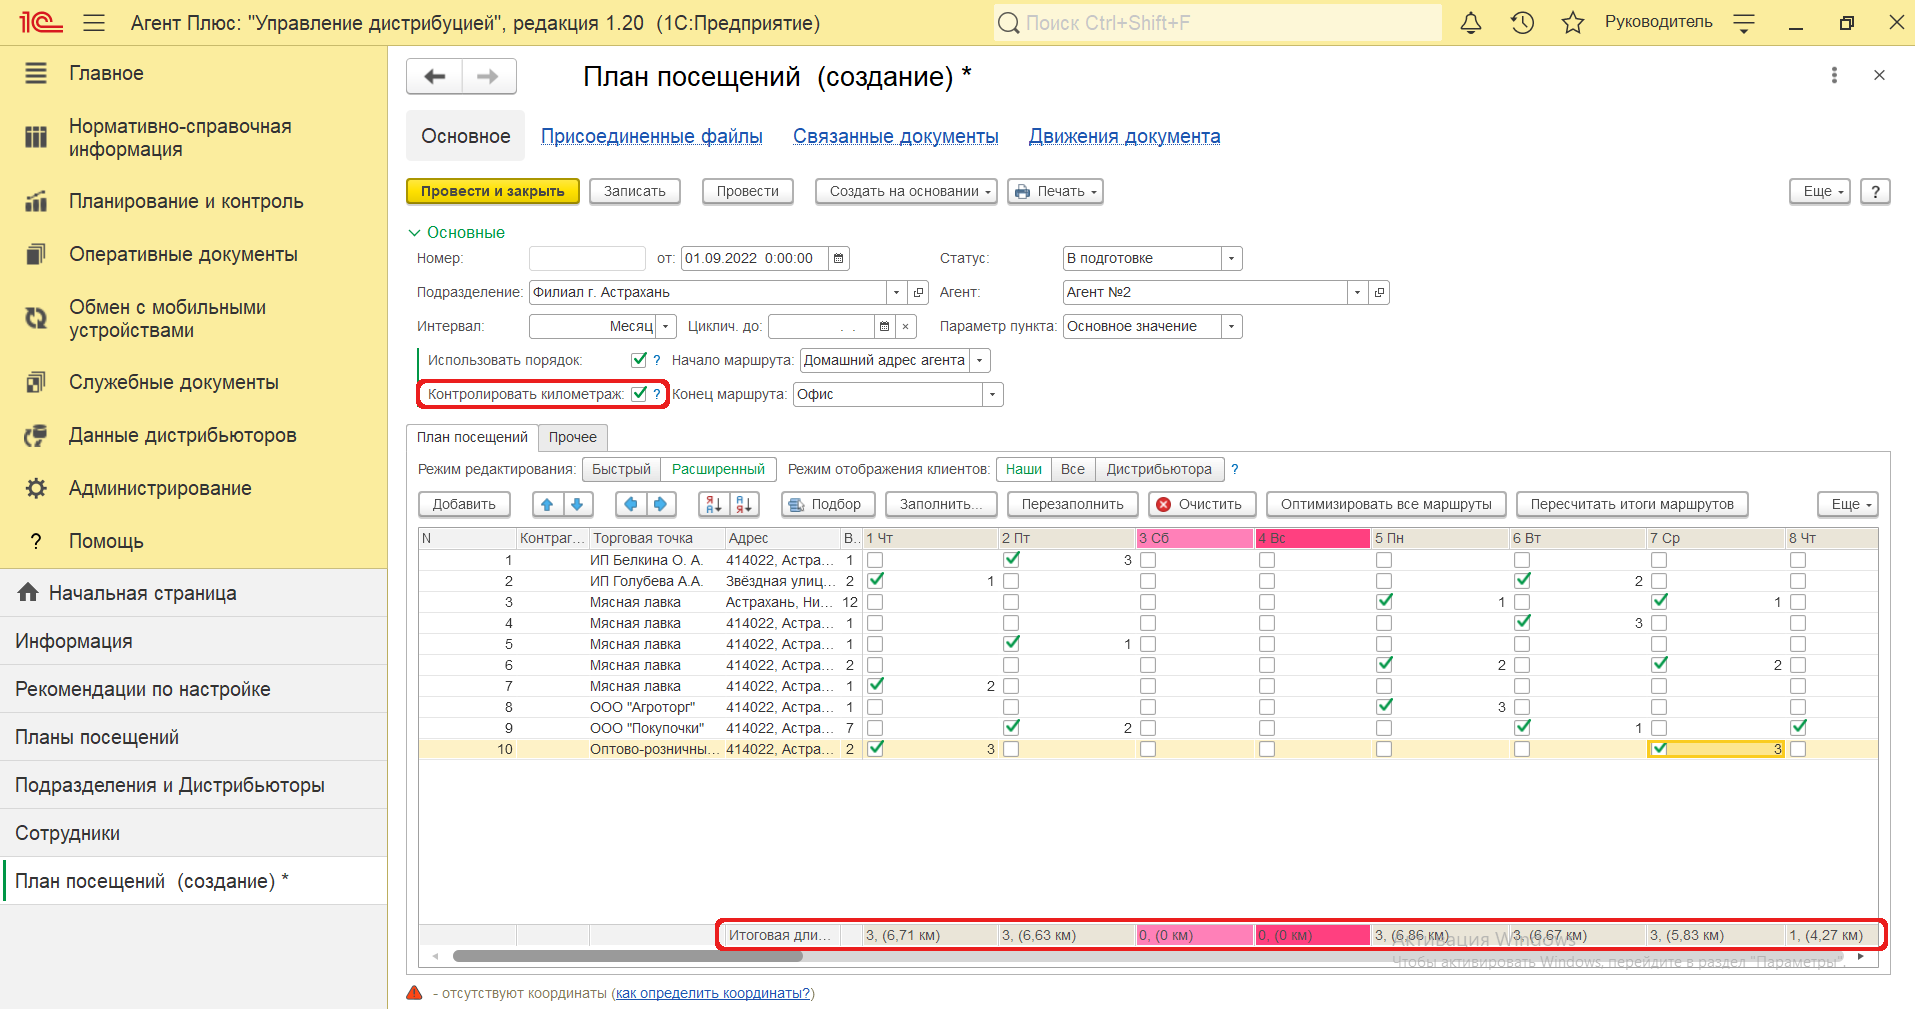Expand Печать menu

(1055, 191)
